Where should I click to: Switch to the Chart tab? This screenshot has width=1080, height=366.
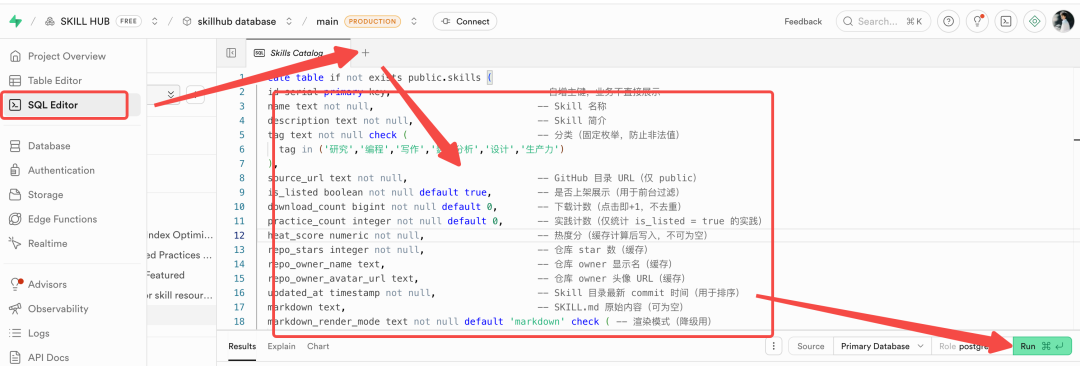(x=318, y=347)
